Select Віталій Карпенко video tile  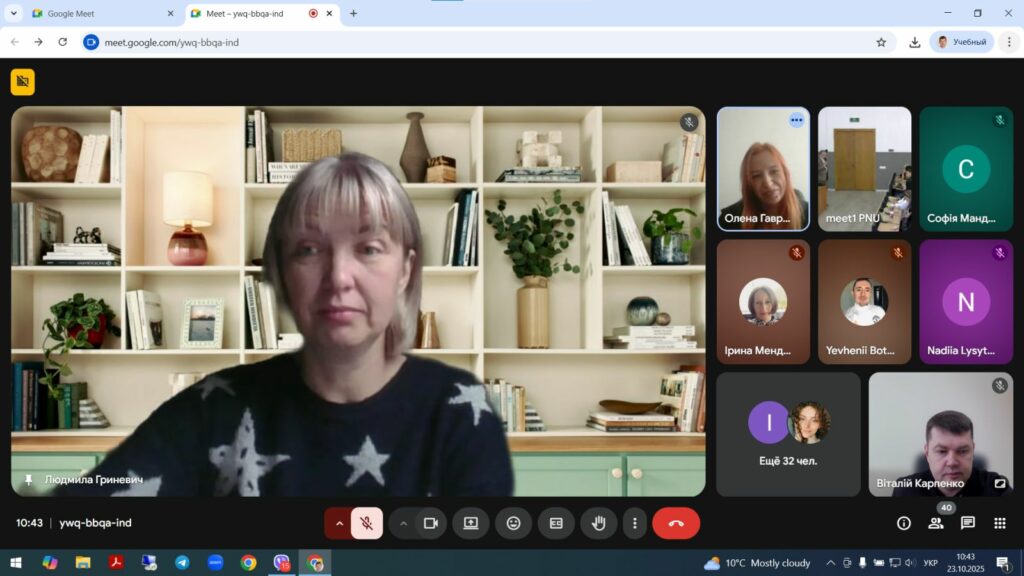(x=940, y=434)
